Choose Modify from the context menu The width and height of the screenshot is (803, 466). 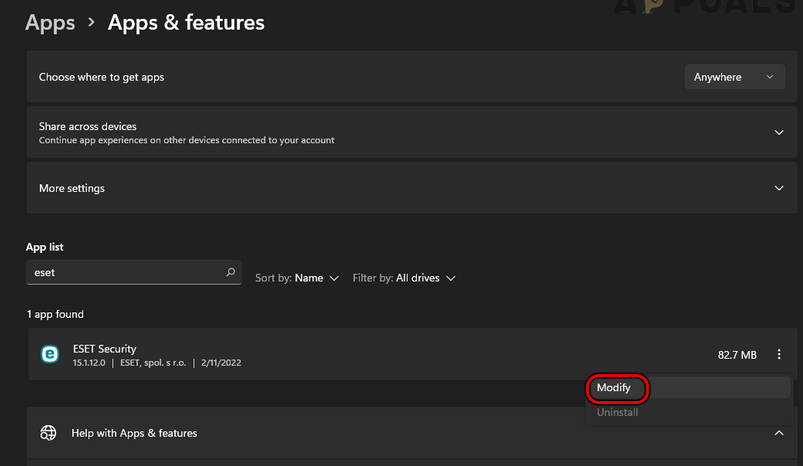coord(614,387)
